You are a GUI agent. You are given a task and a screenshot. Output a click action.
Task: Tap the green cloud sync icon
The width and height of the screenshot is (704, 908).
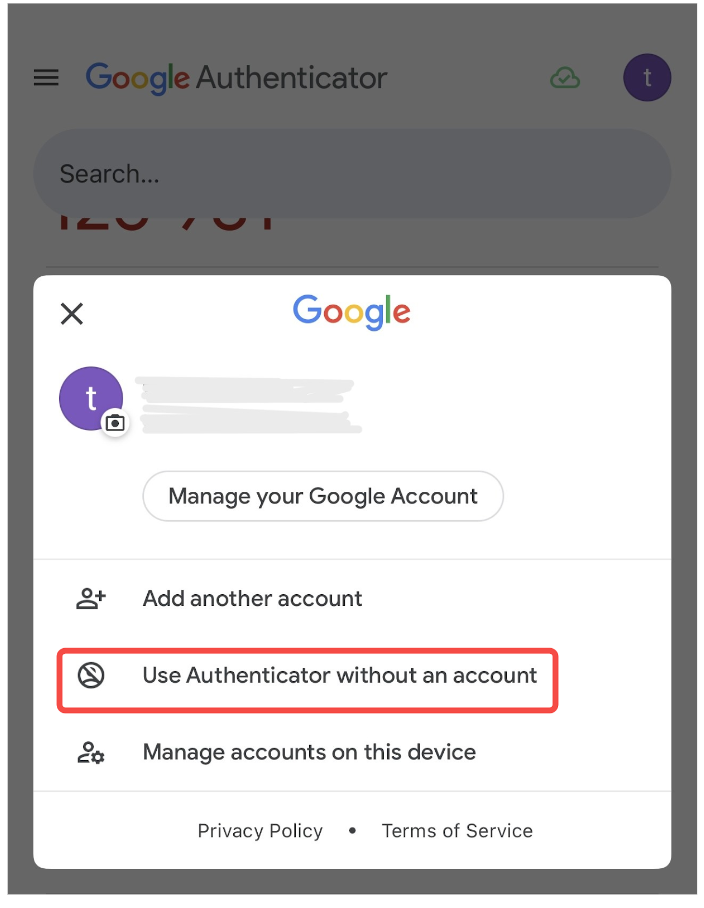(564, 78)
